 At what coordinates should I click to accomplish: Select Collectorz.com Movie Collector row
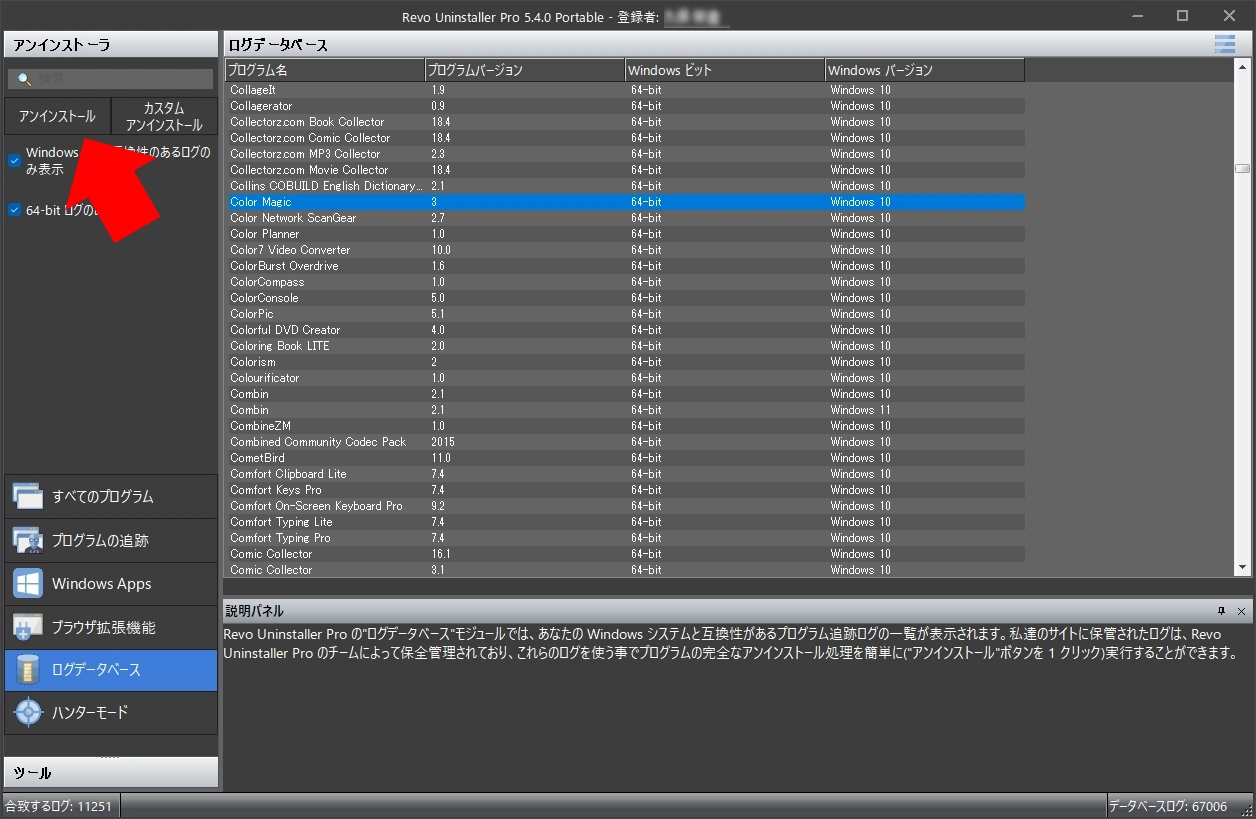[625, 170]
